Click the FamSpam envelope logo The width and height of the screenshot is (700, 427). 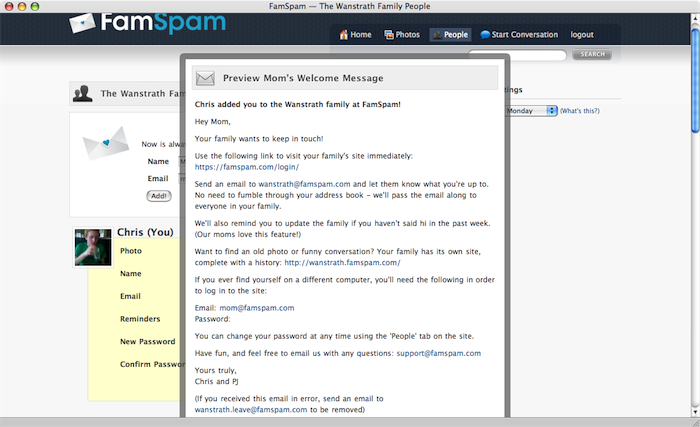[x=86, y=23]
